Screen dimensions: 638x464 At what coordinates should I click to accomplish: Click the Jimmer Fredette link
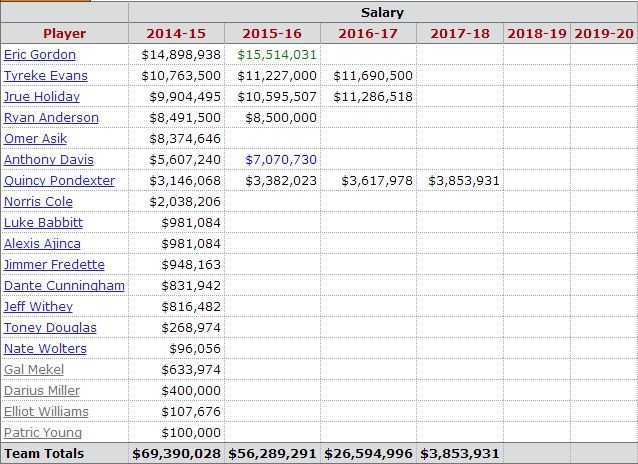click(x=54, y=265)
